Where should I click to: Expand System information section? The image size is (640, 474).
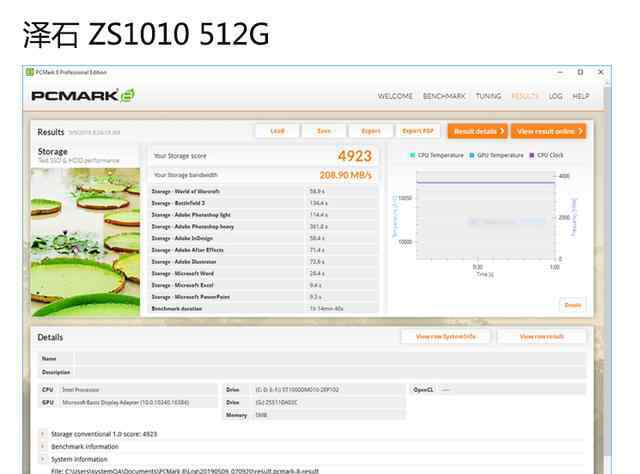pyautogui.click(x=43, y=459)
